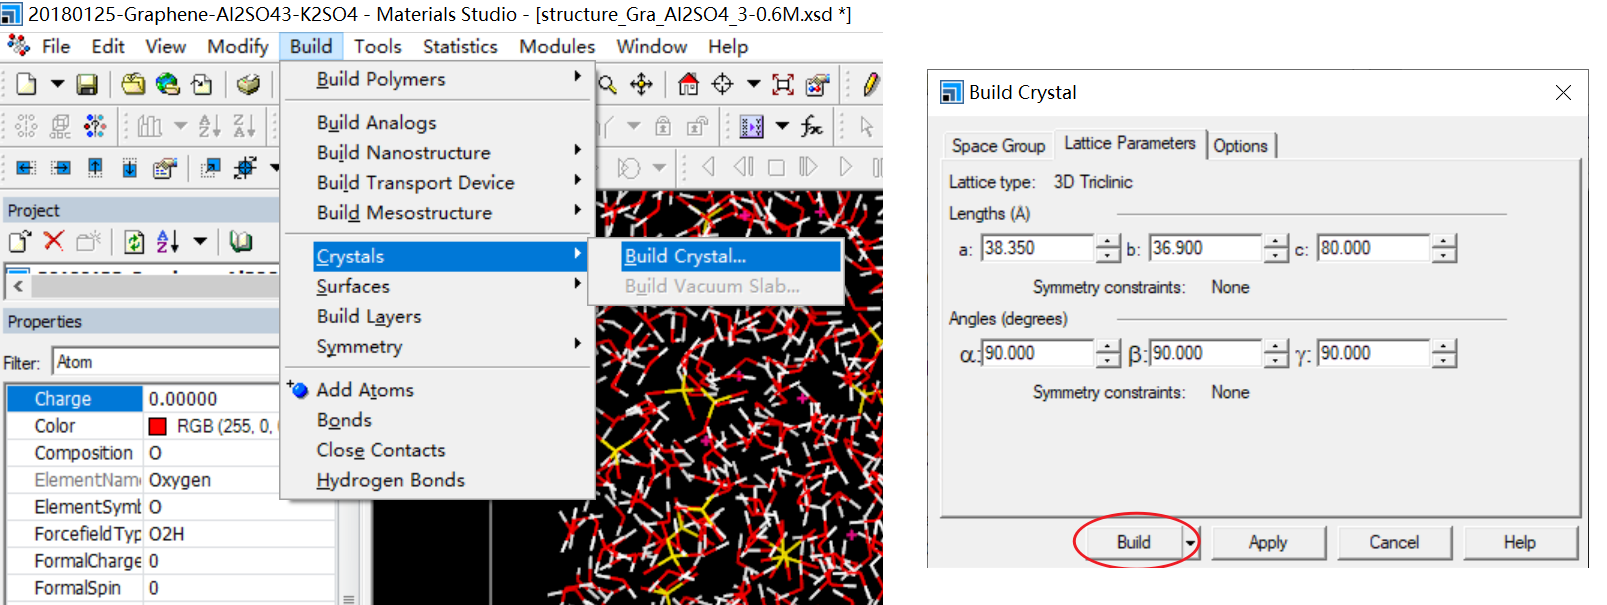Click the green Refresh icon in Project panel
The height and width of the screenshot is (605, 1607).
pyautogui.click(x=134, y=241)
